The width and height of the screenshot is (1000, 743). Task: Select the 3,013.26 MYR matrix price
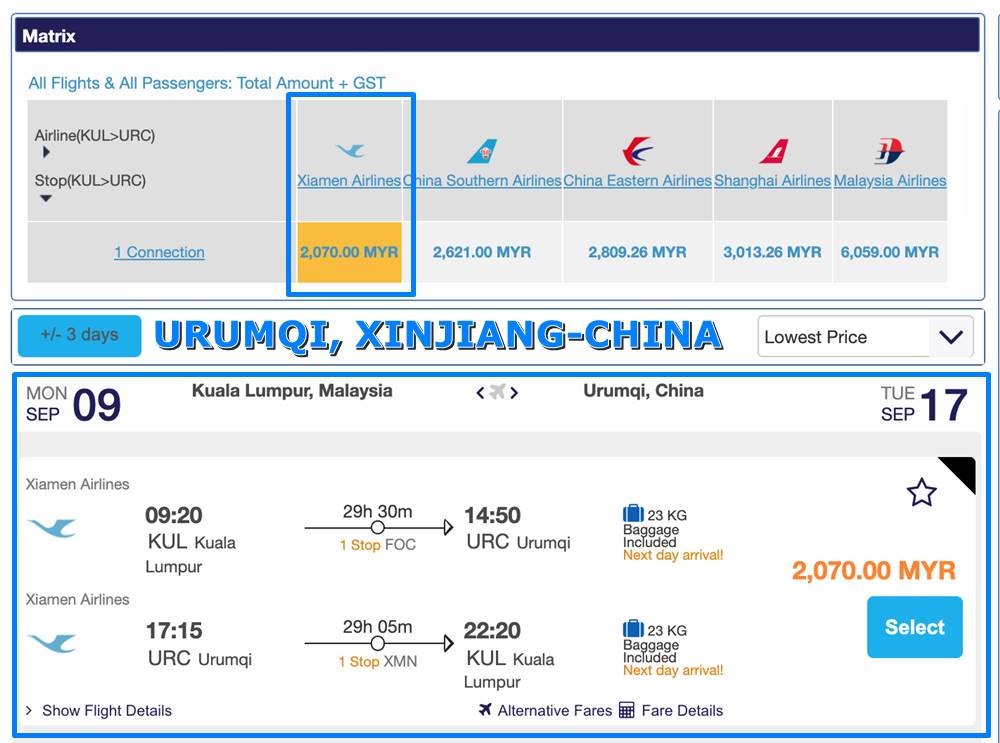(x=772, y=253)
